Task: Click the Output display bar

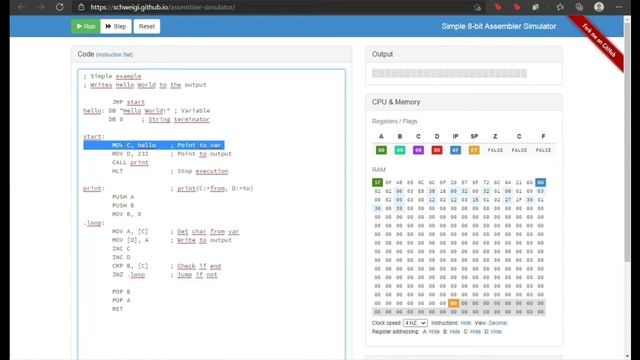Action: coord(449,73)
